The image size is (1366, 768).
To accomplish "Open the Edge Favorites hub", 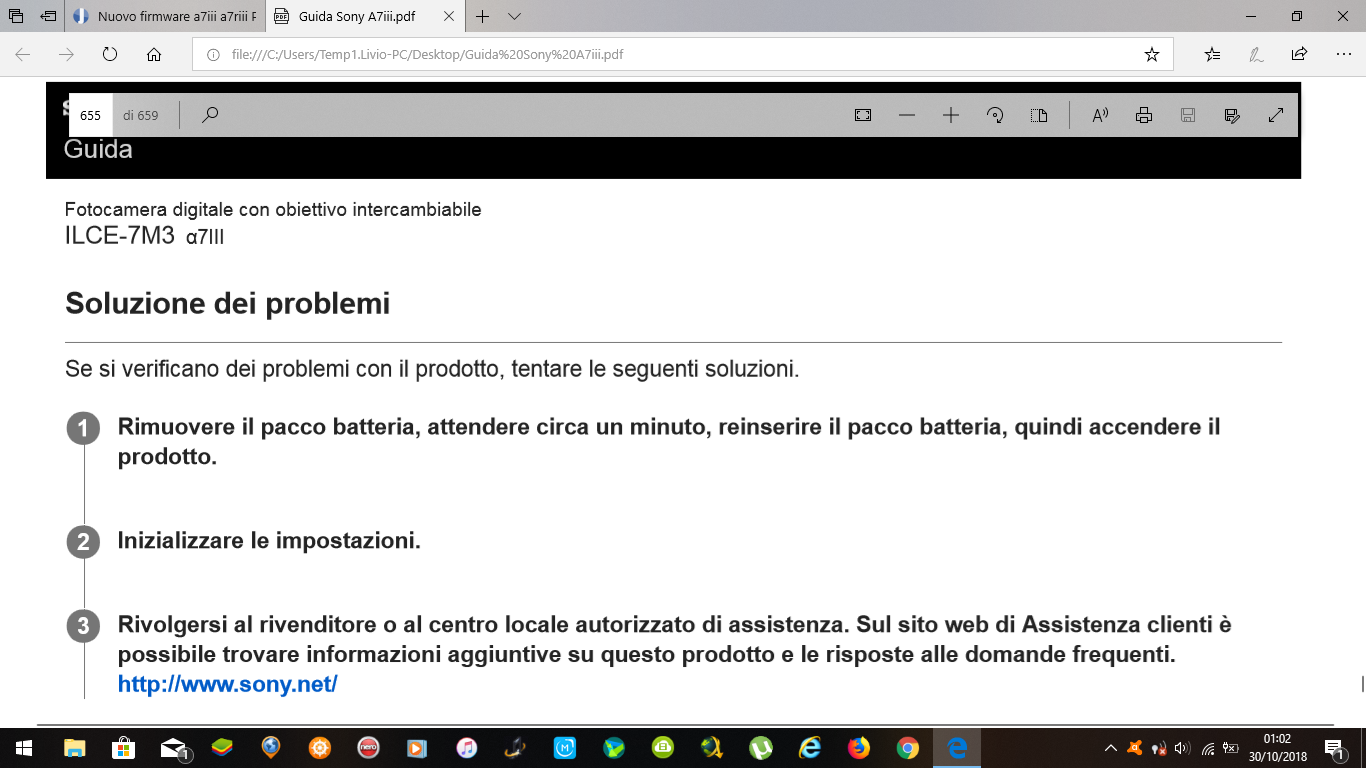I will (x=1212, y=54).
